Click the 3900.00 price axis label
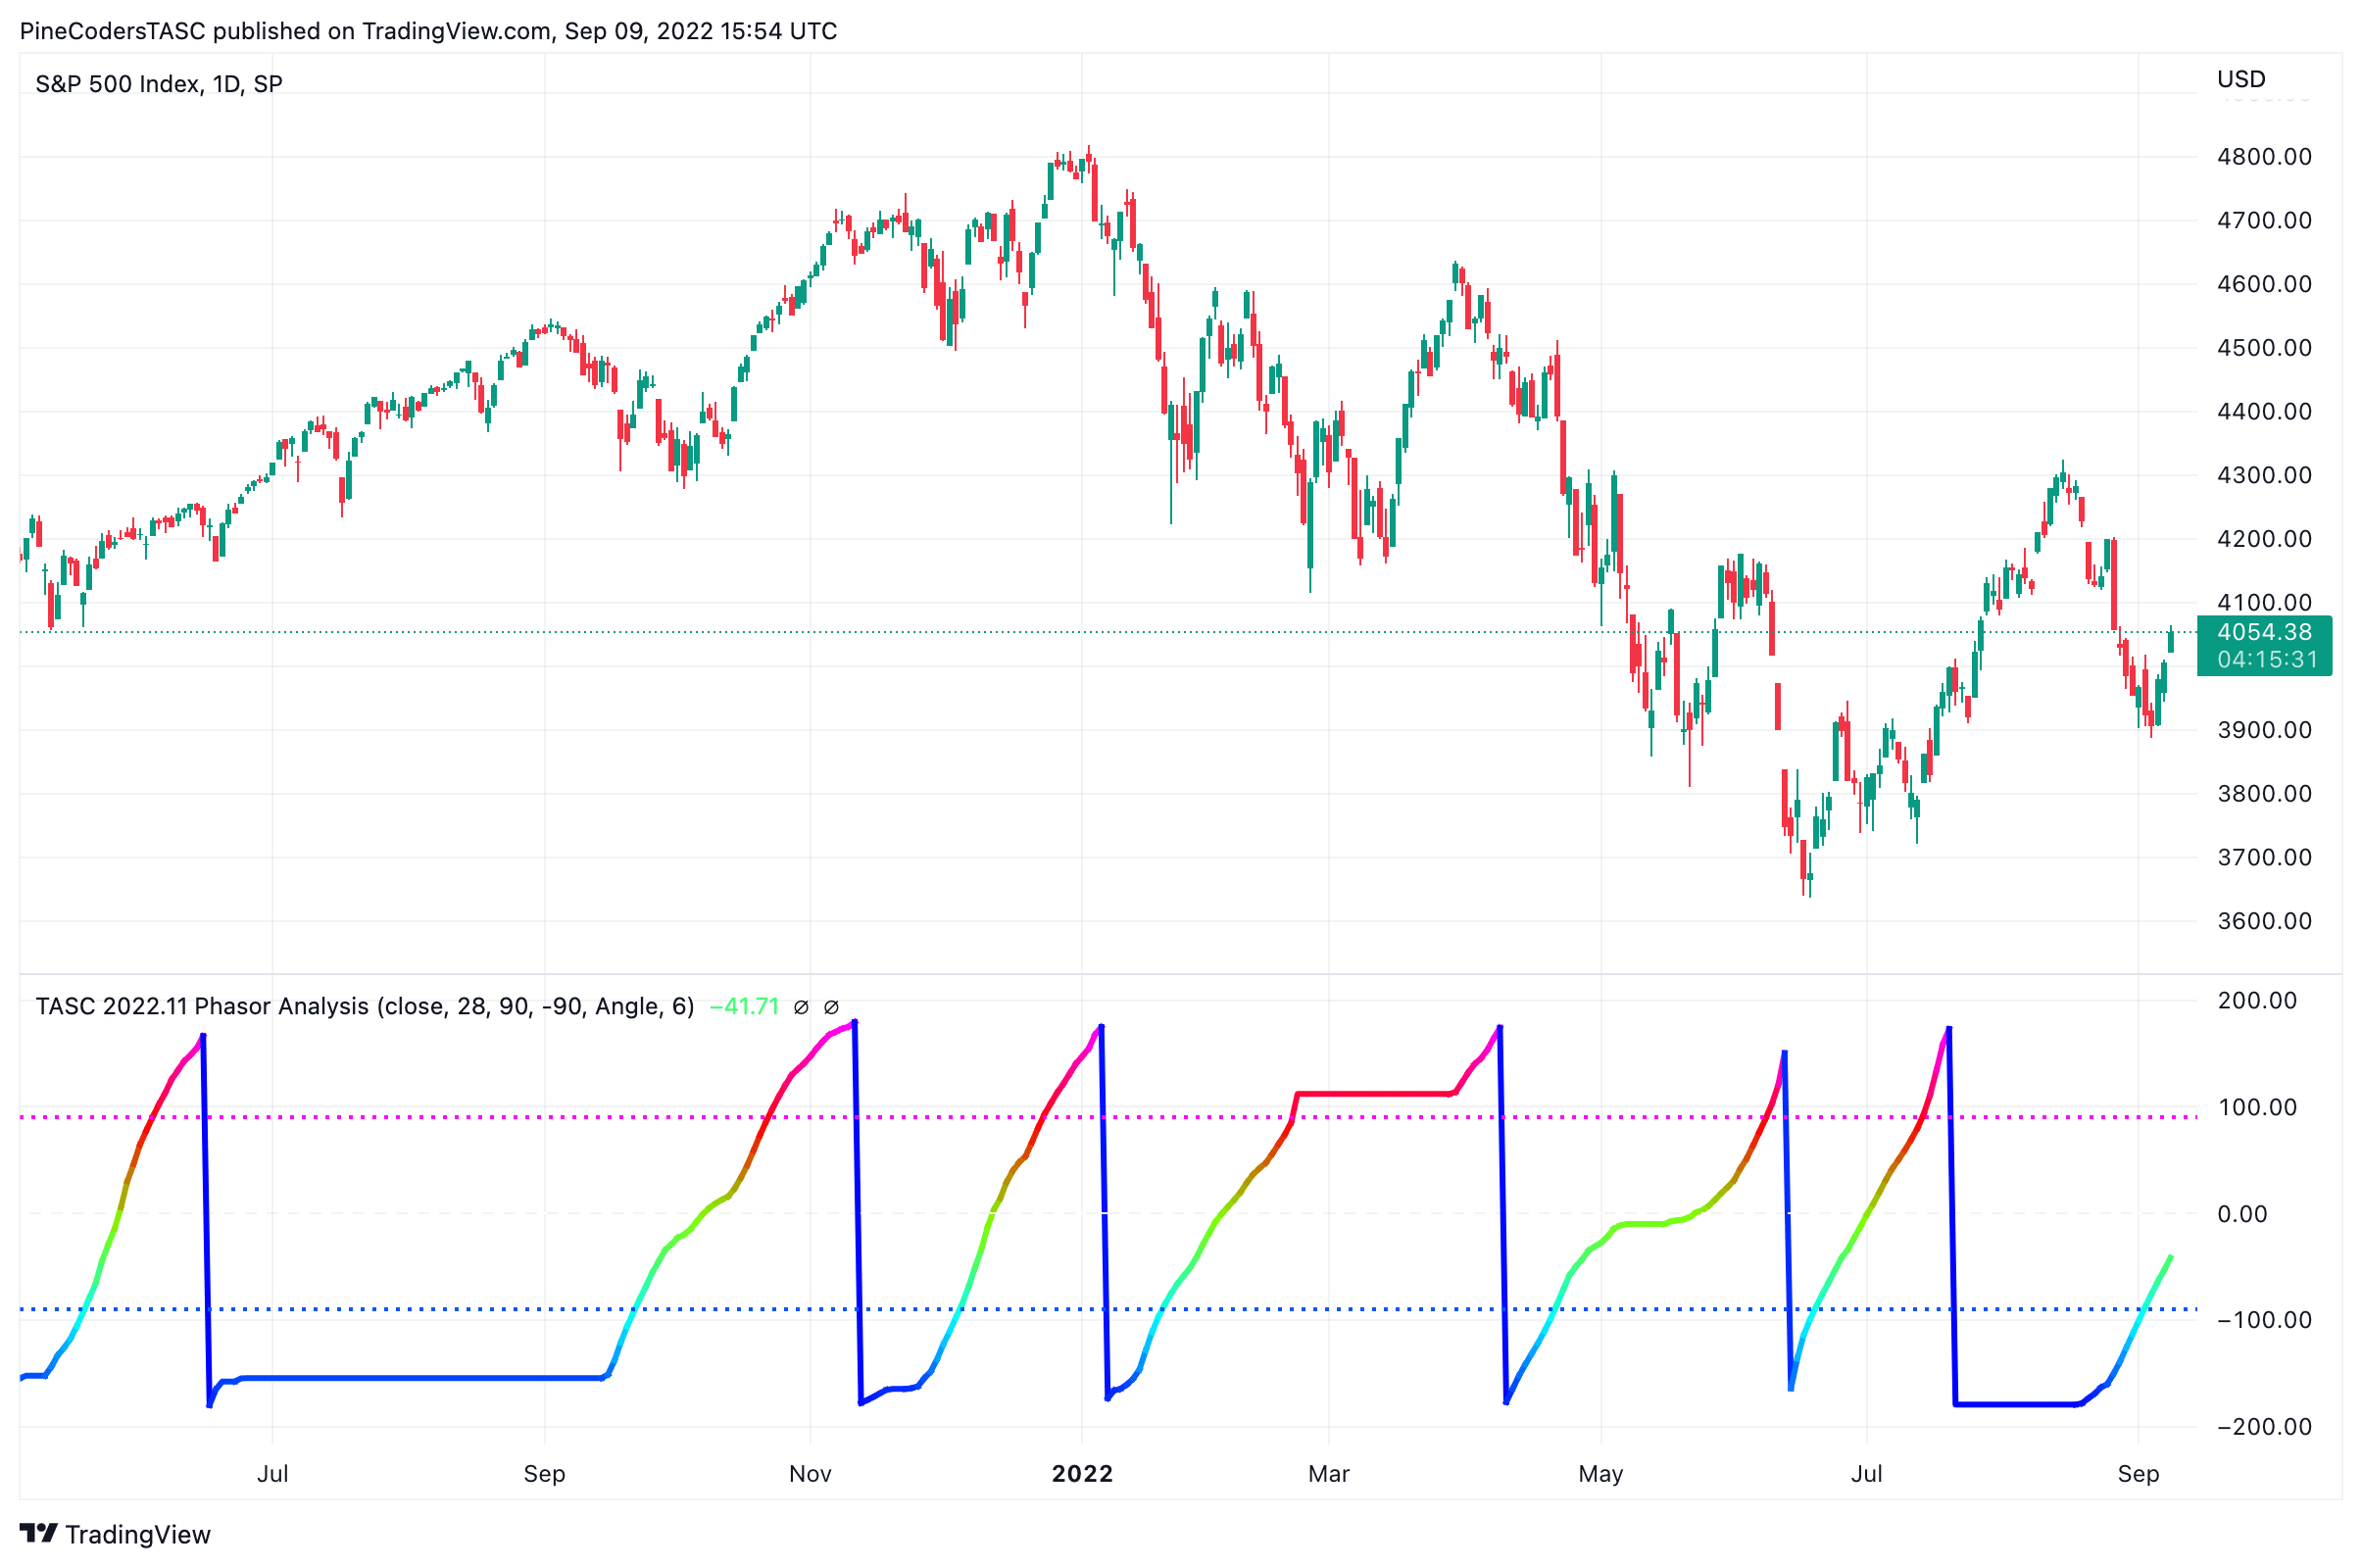The width and height of the screenshot is (2362, 1568). click(2264, 730)
